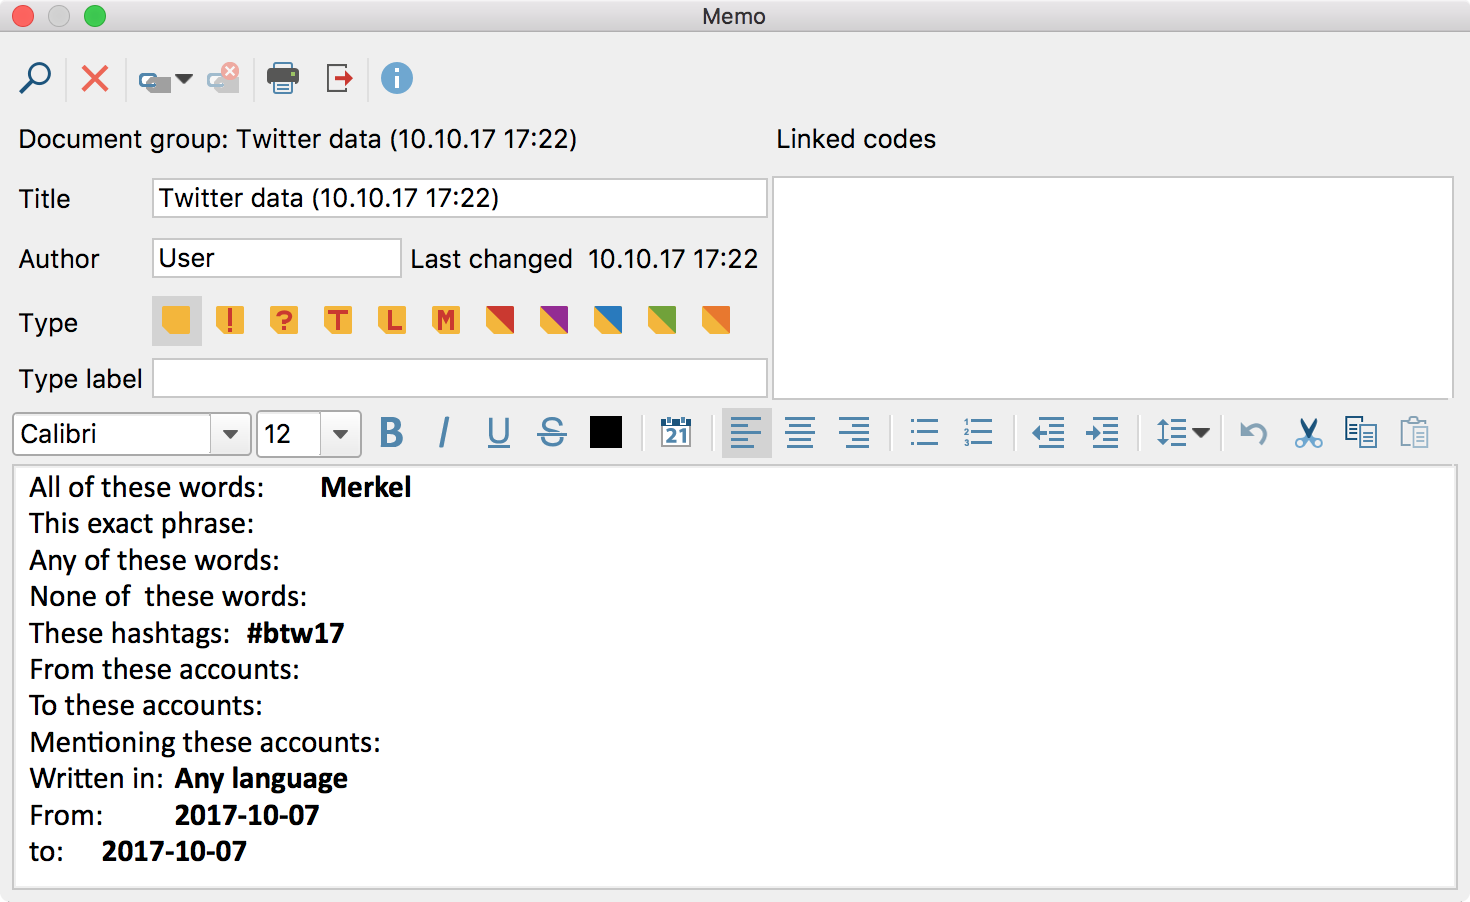Screen dimensions: 1470x902
Task: Apply center text alignment
Action: click(x=800, y=433)
